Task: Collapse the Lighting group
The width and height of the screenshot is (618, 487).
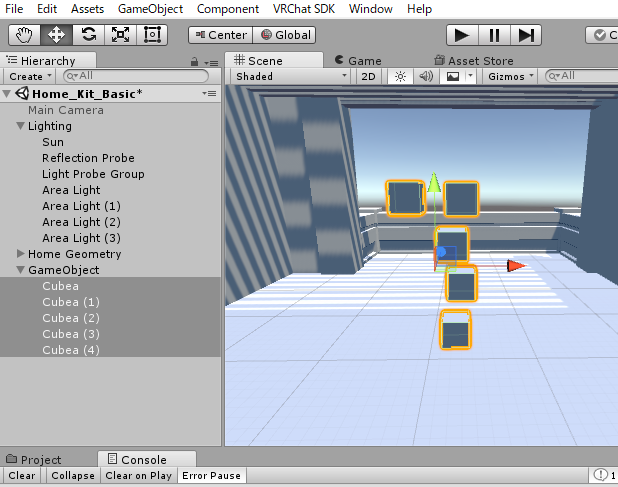Action: (20, 126)
